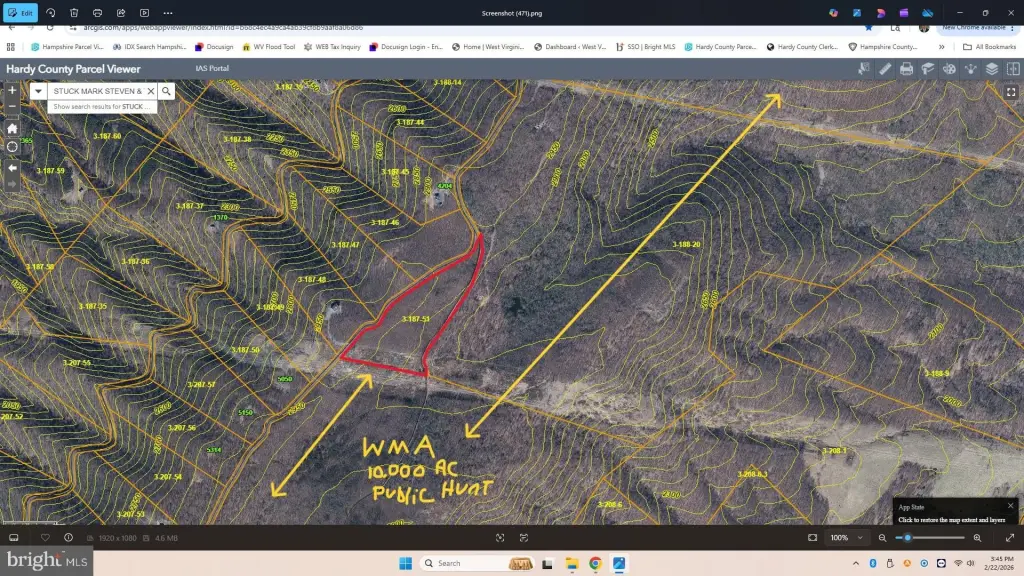
Task: Open the map Print widget
Action: (x=906, y=69)
